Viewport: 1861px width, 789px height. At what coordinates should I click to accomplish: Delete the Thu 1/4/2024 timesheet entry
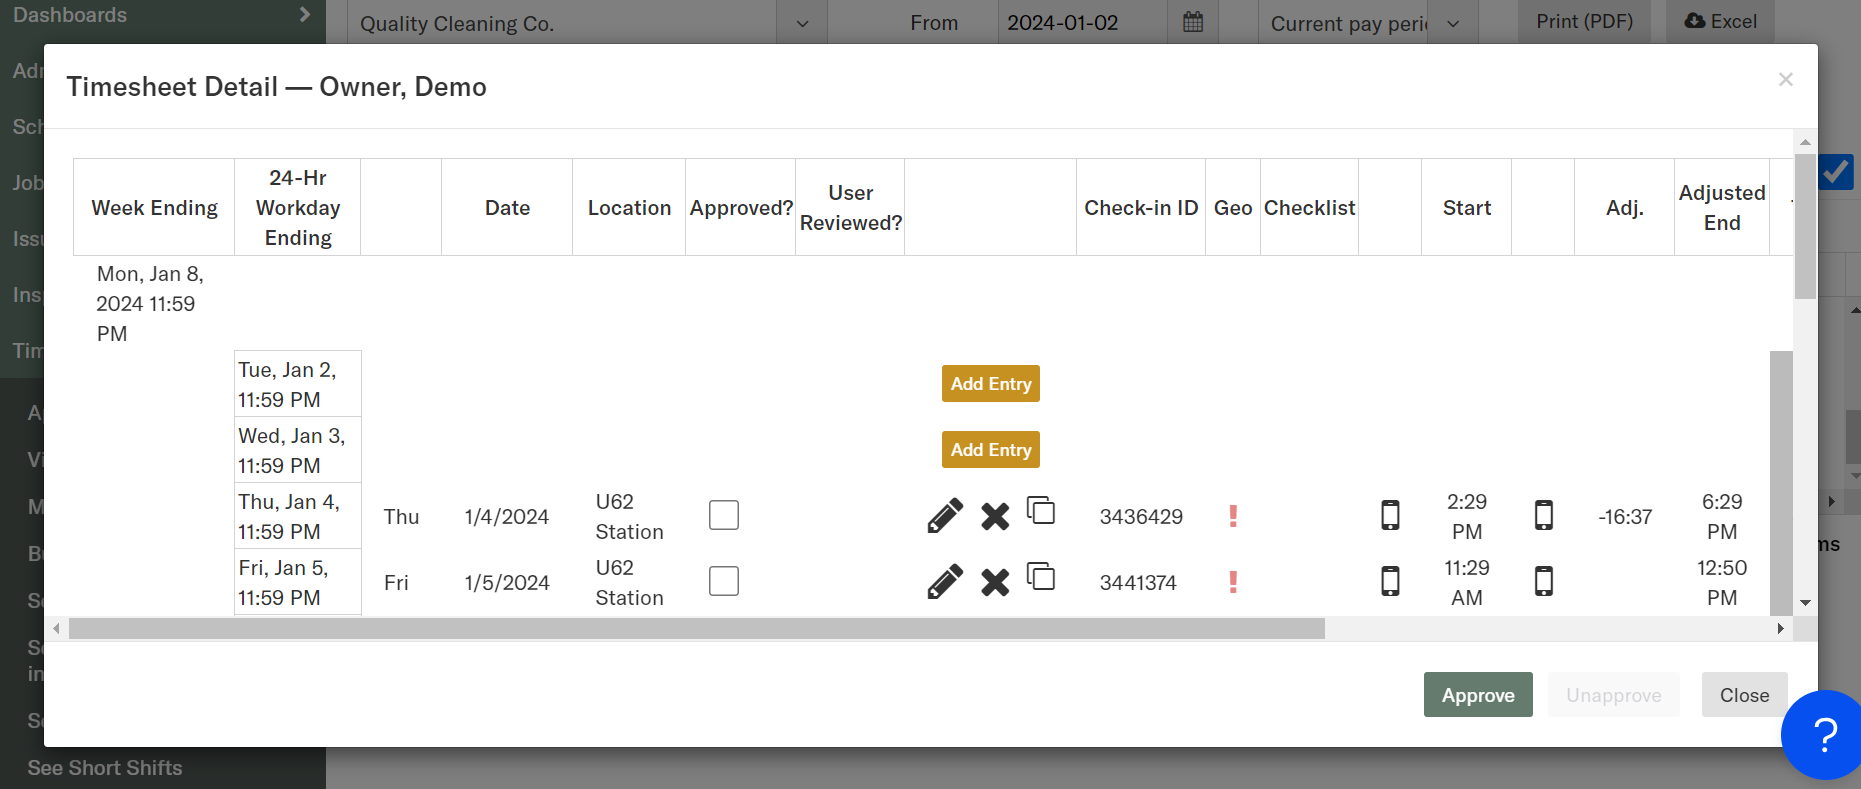click(995, 516)
